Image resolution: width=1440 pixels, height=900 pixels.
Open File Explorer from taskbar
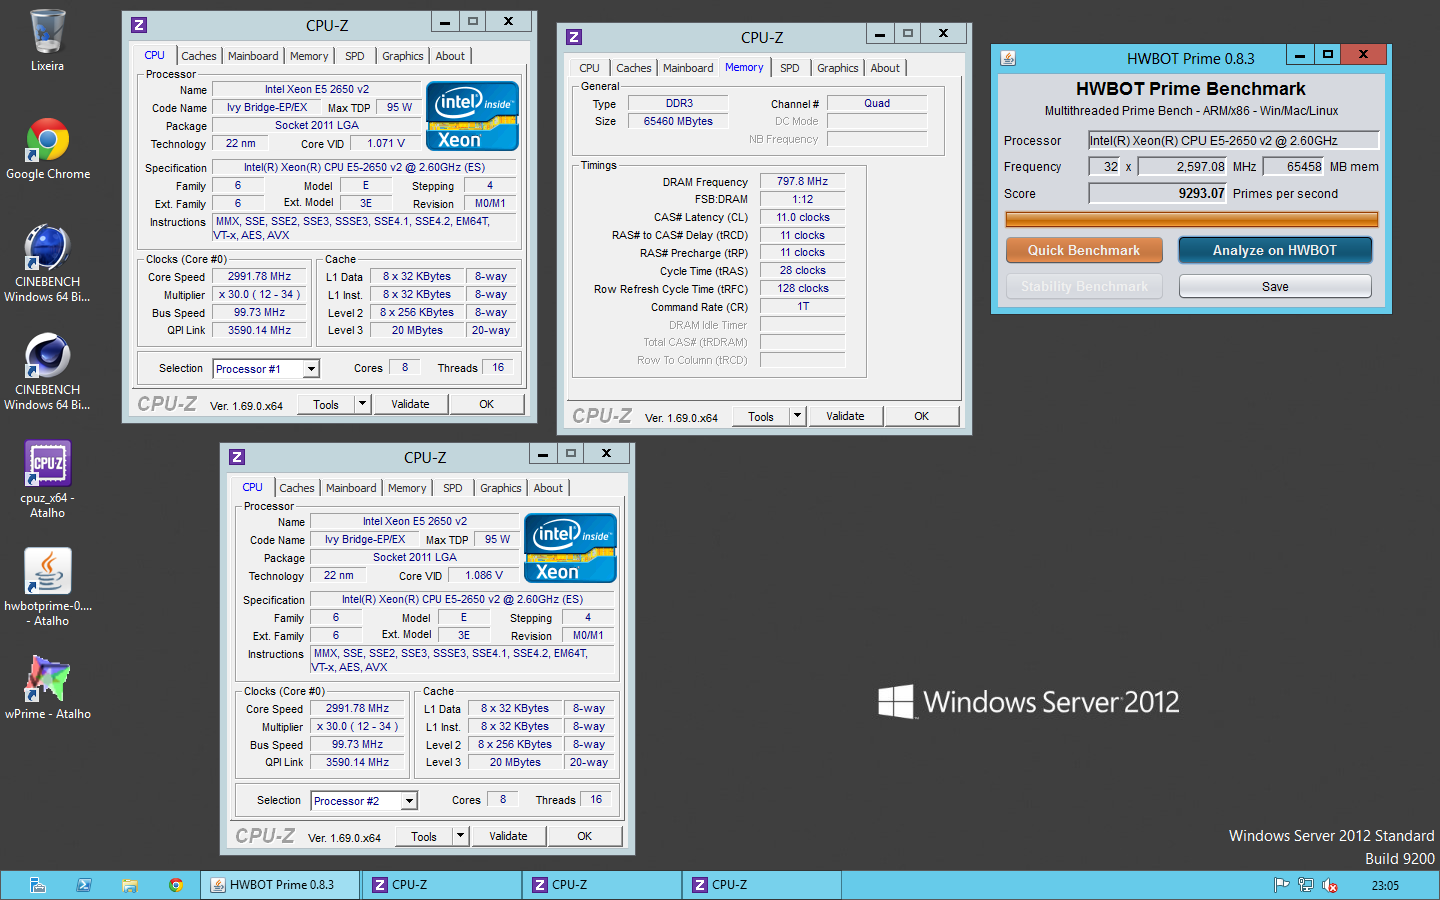[x=129, y=885]
